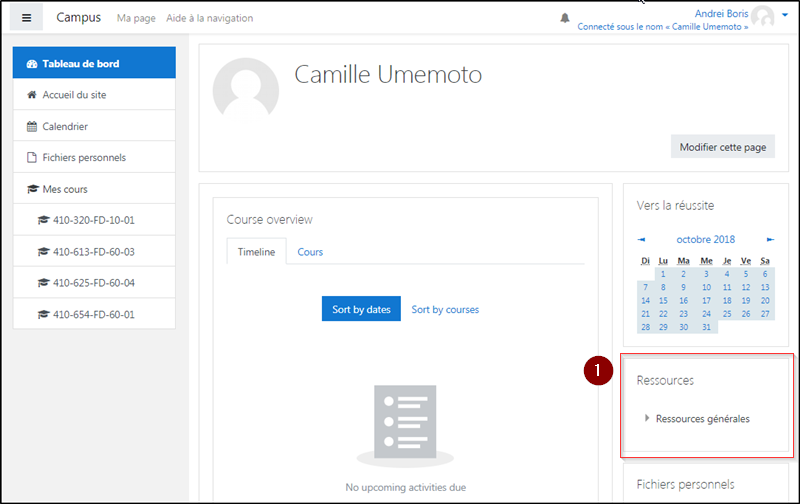
Task: Open the notifications bell icon
Action: [565, 18]
